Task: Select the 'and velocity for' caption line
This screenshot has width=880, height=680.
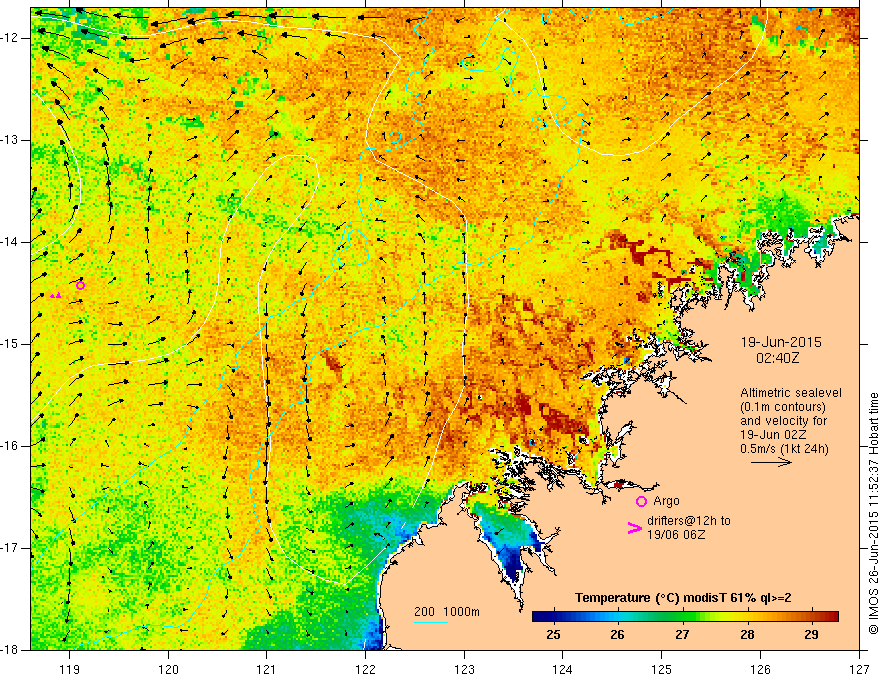Action: pyautogui.click(x=783, y=421)
